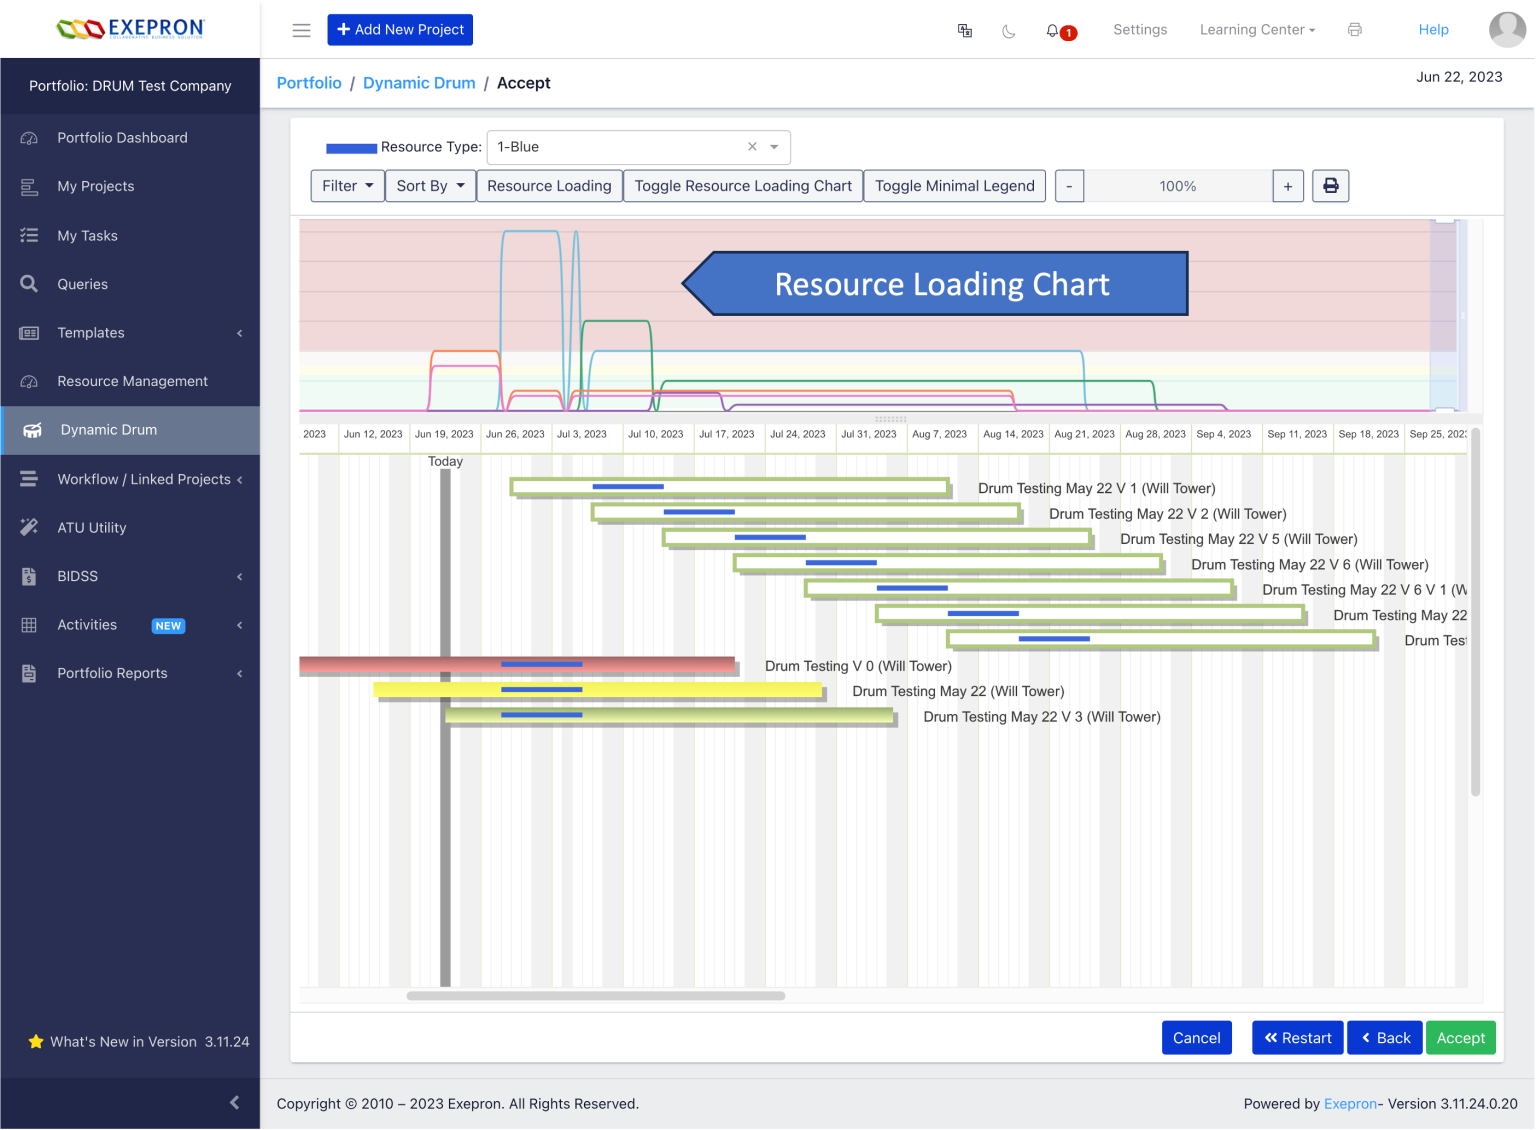
Task: Open the Settings menu item
Action: [x=1140, y=29]
